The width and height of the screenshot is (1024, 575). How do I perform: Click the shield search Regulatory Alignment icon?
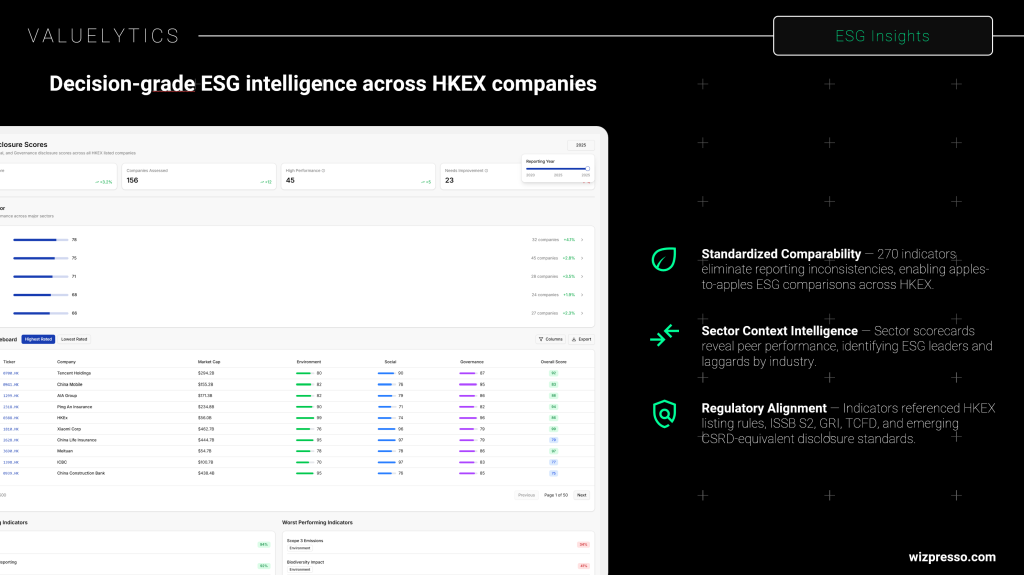[664, 413]
